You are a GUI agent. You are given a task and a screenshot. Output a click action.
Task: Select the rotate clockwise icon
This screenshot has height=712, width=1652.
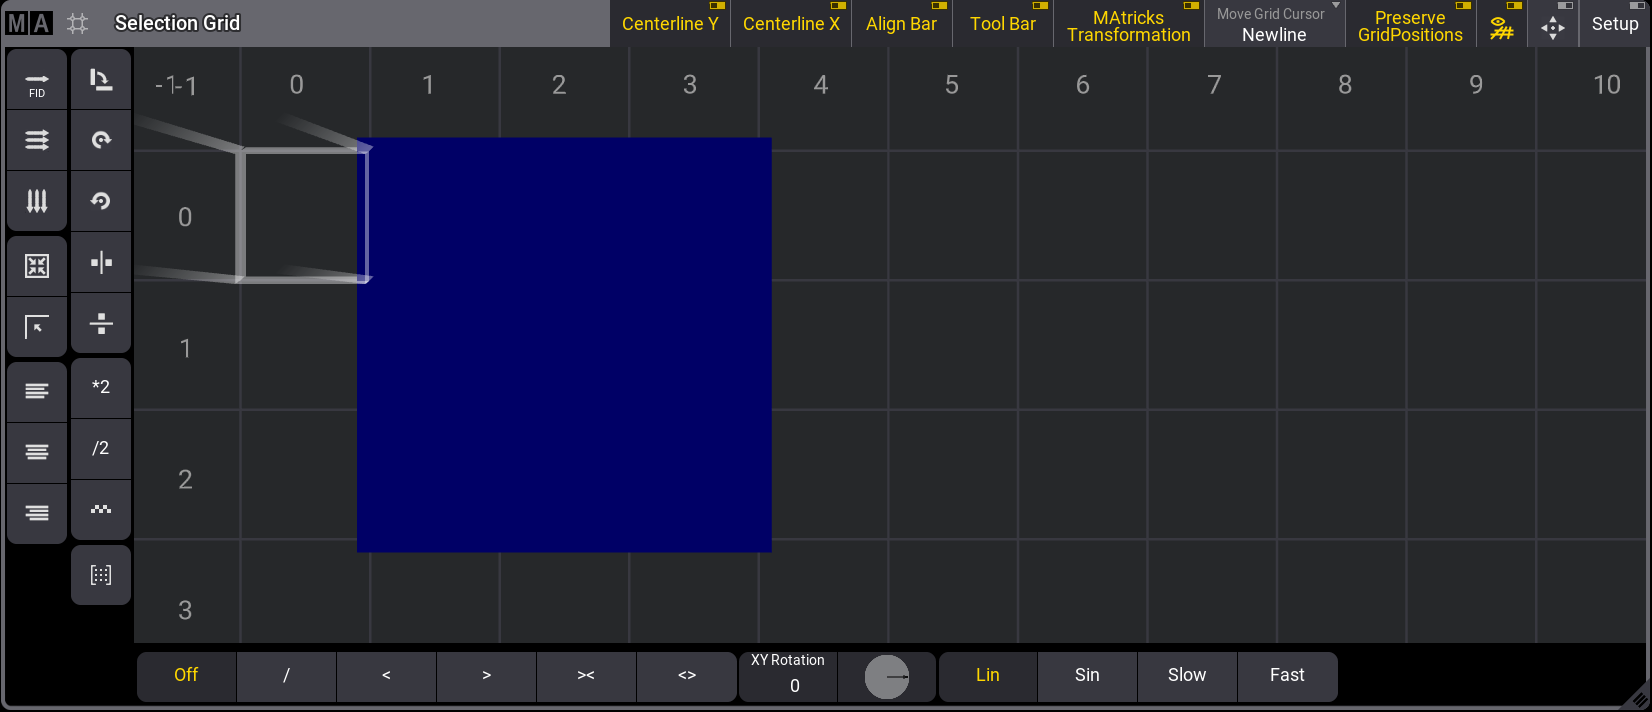click(101, 140)
